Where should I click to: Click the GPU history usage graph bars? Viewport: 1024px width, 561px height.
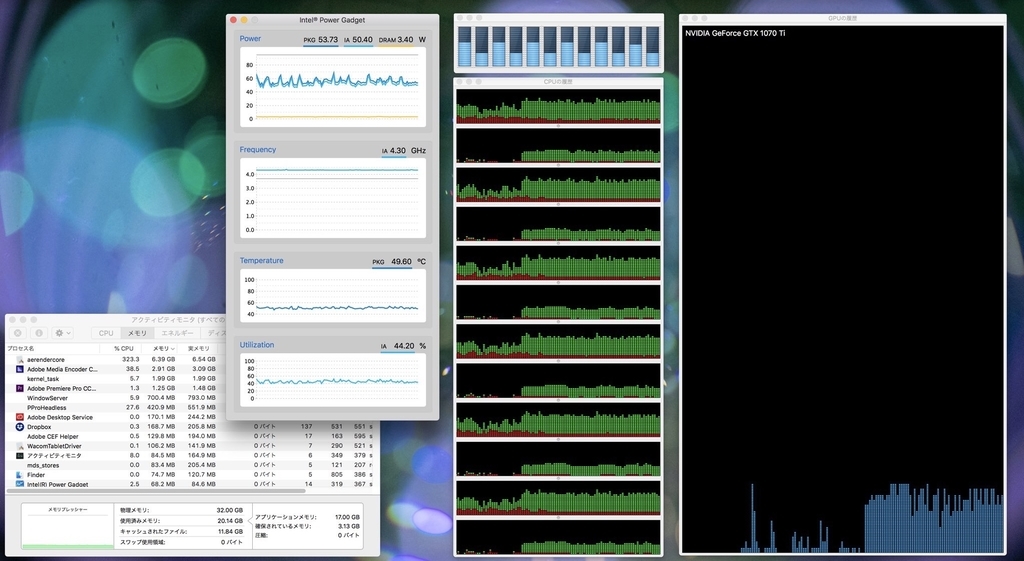[872, 519]
